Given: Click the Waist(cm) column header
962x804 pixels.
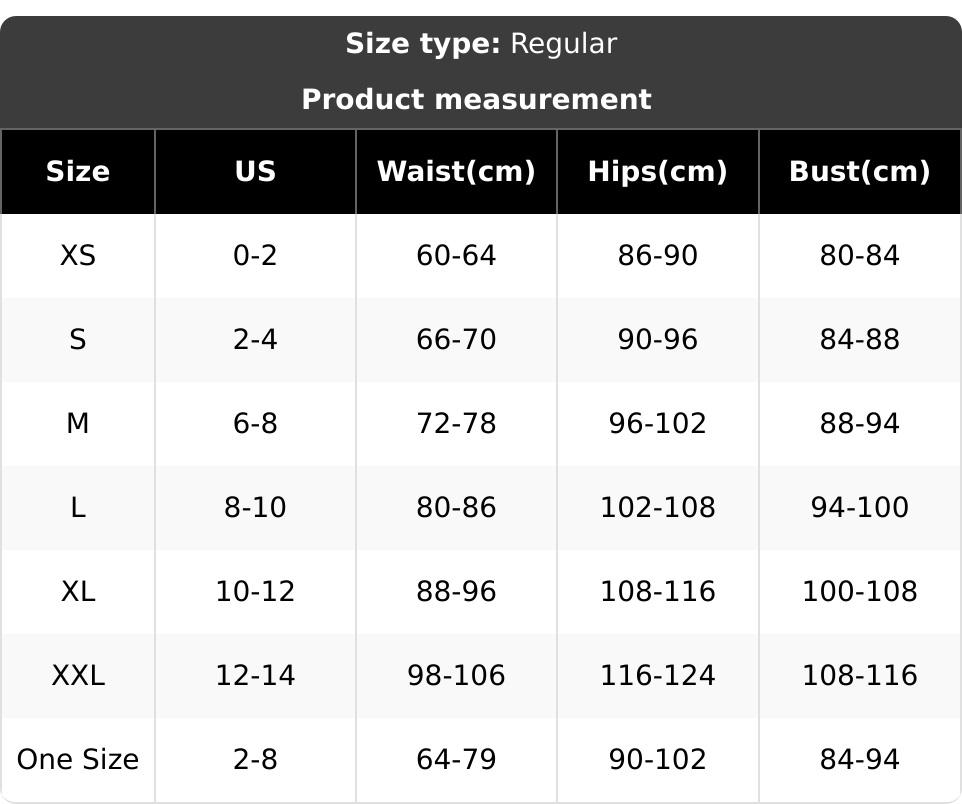Looking at the screenshot, I should coord(456,172).
